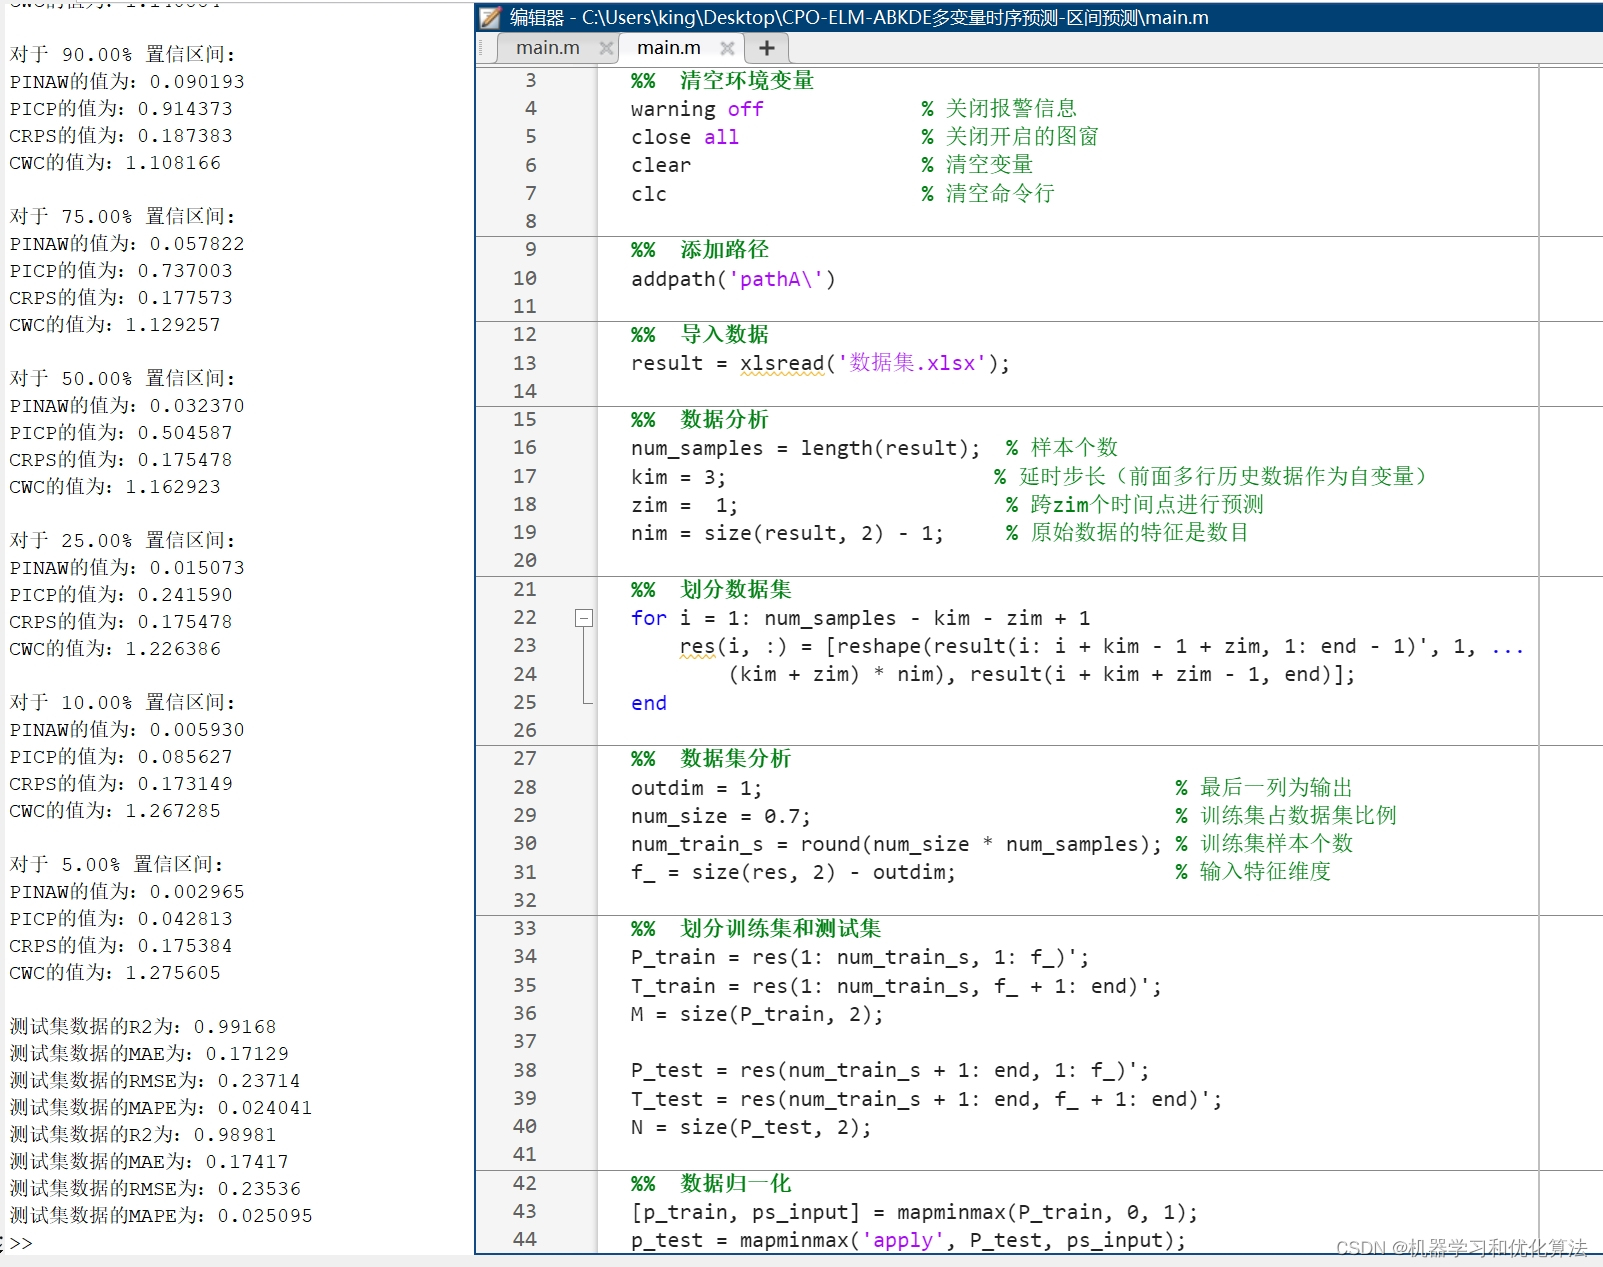Open a new editor tab with plus button
1603x1267 pixels.
click(x=766, y=48)
